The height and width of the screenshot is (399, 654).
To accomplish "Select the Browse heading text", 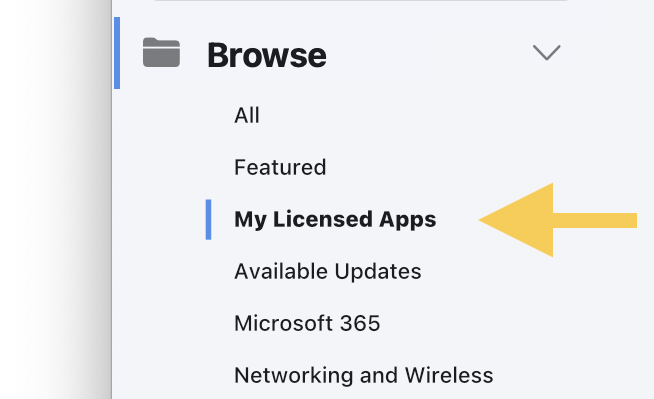I will pyautogui.click(x=267, y=55).
